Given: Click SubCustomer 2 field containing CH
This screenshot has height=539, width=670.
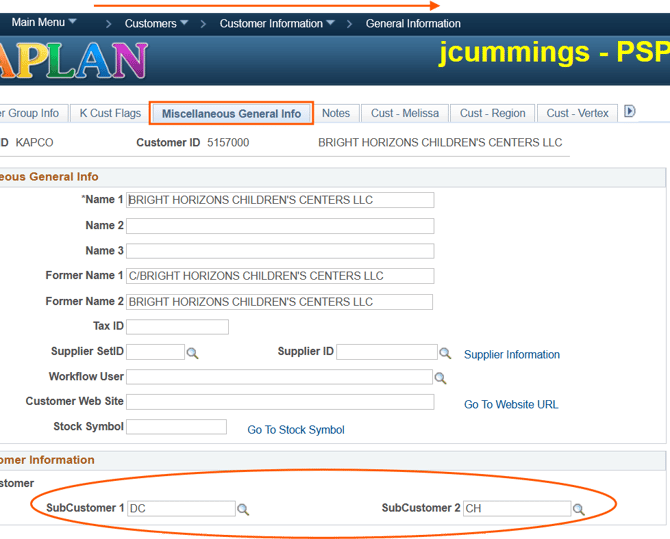Looking at the screenshot, I should pyautogui.click(x=517, y=508).
